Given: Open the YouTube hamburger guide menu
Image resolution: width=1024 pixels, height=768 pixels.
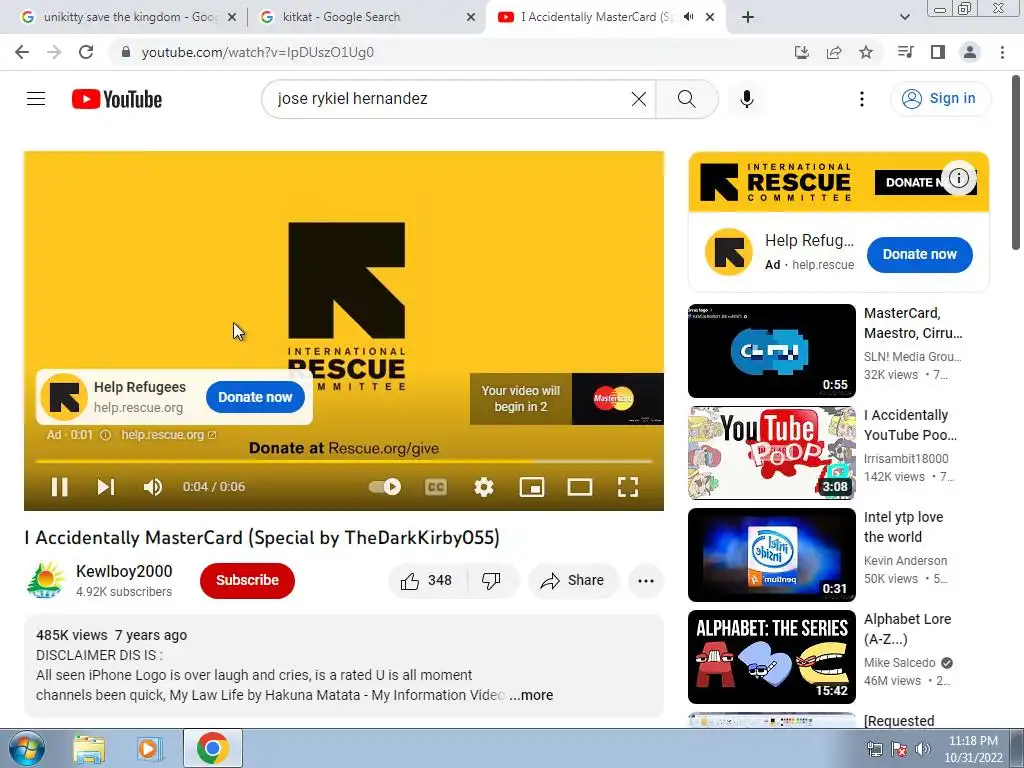Looking at the screenshot, I should (36, 99).
